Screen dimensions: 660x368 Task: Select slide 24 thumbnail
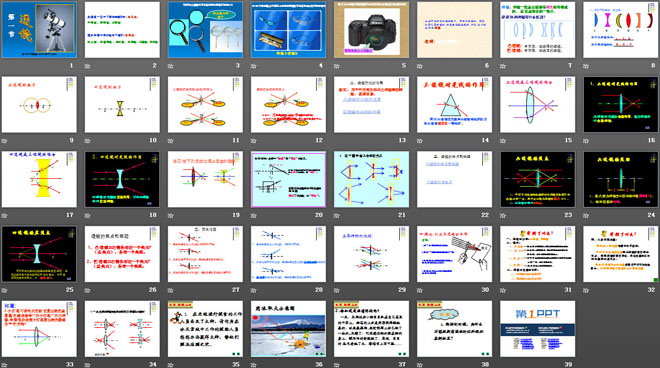coord(621,179)
